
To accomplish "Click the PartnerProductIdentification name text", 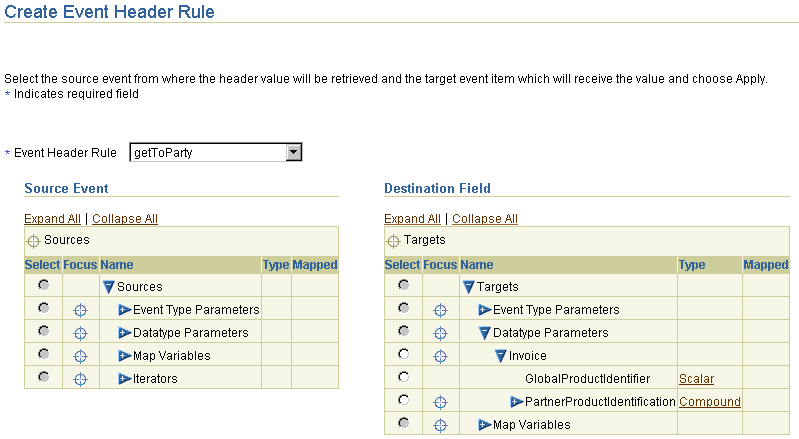I will [x=600, y=402].
